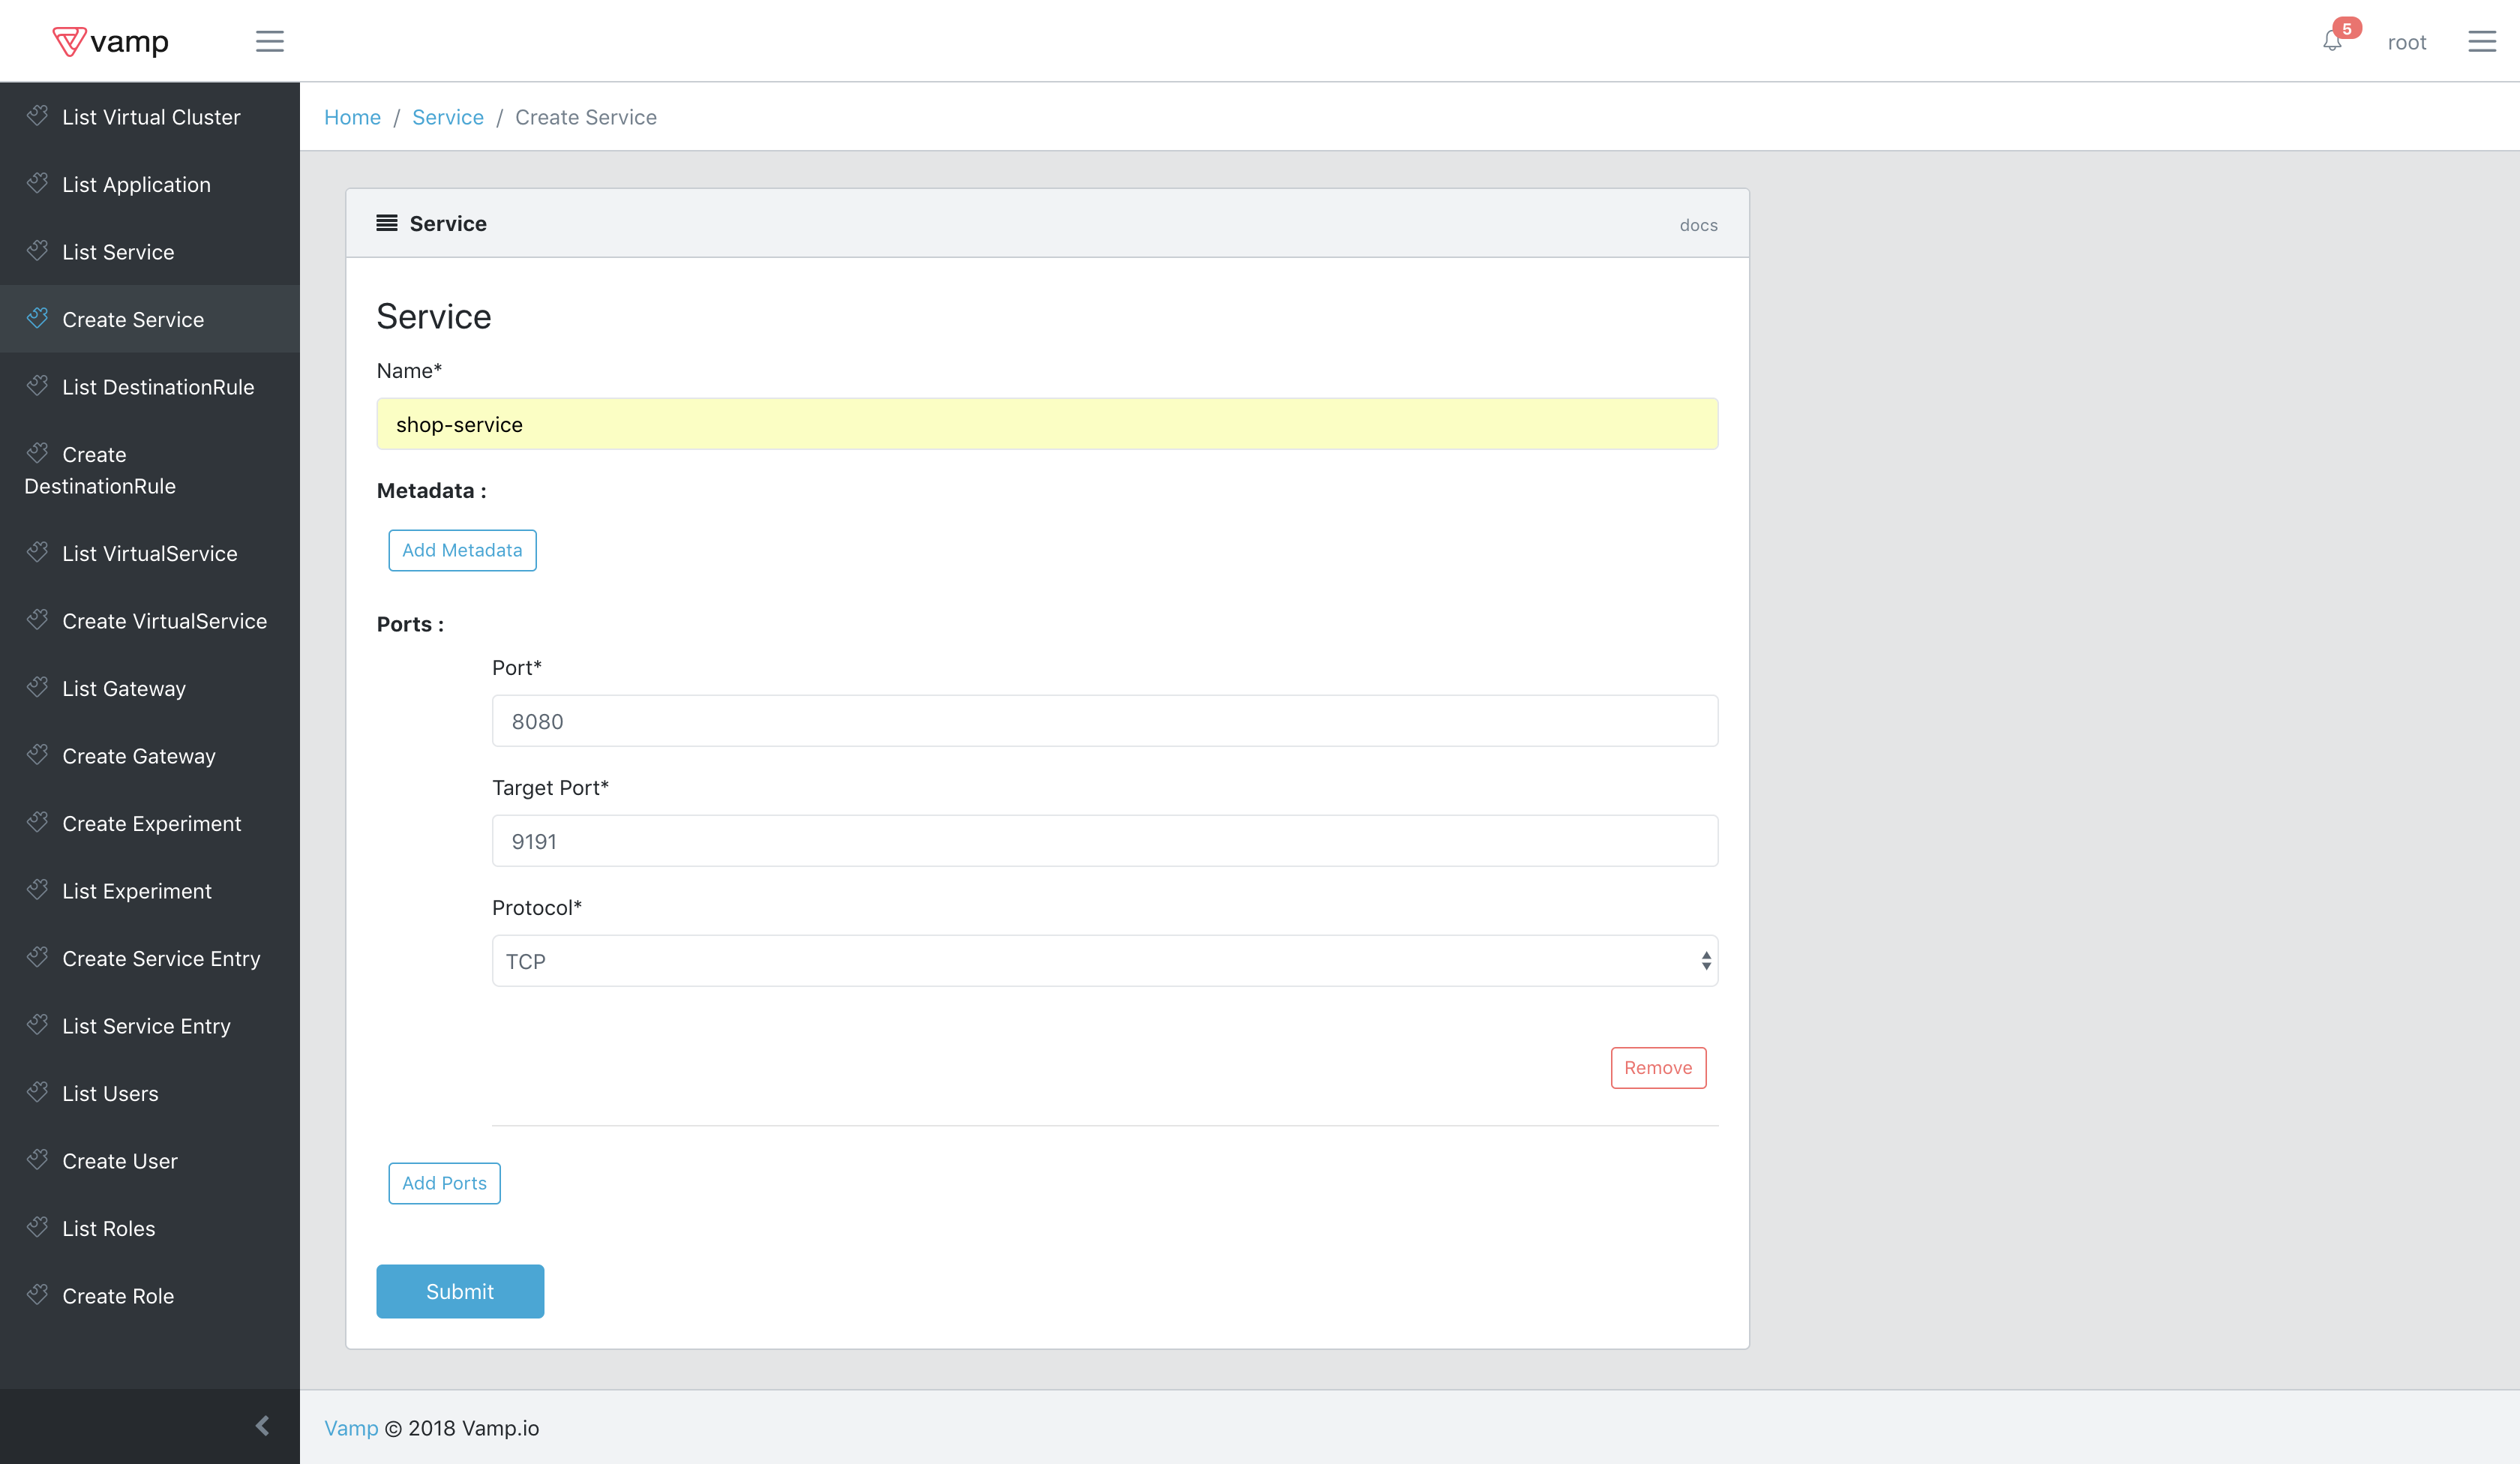Open the right-side hamburger menu
The width and height of the screenshot is (2520, 1464).
coord(2481,41)
